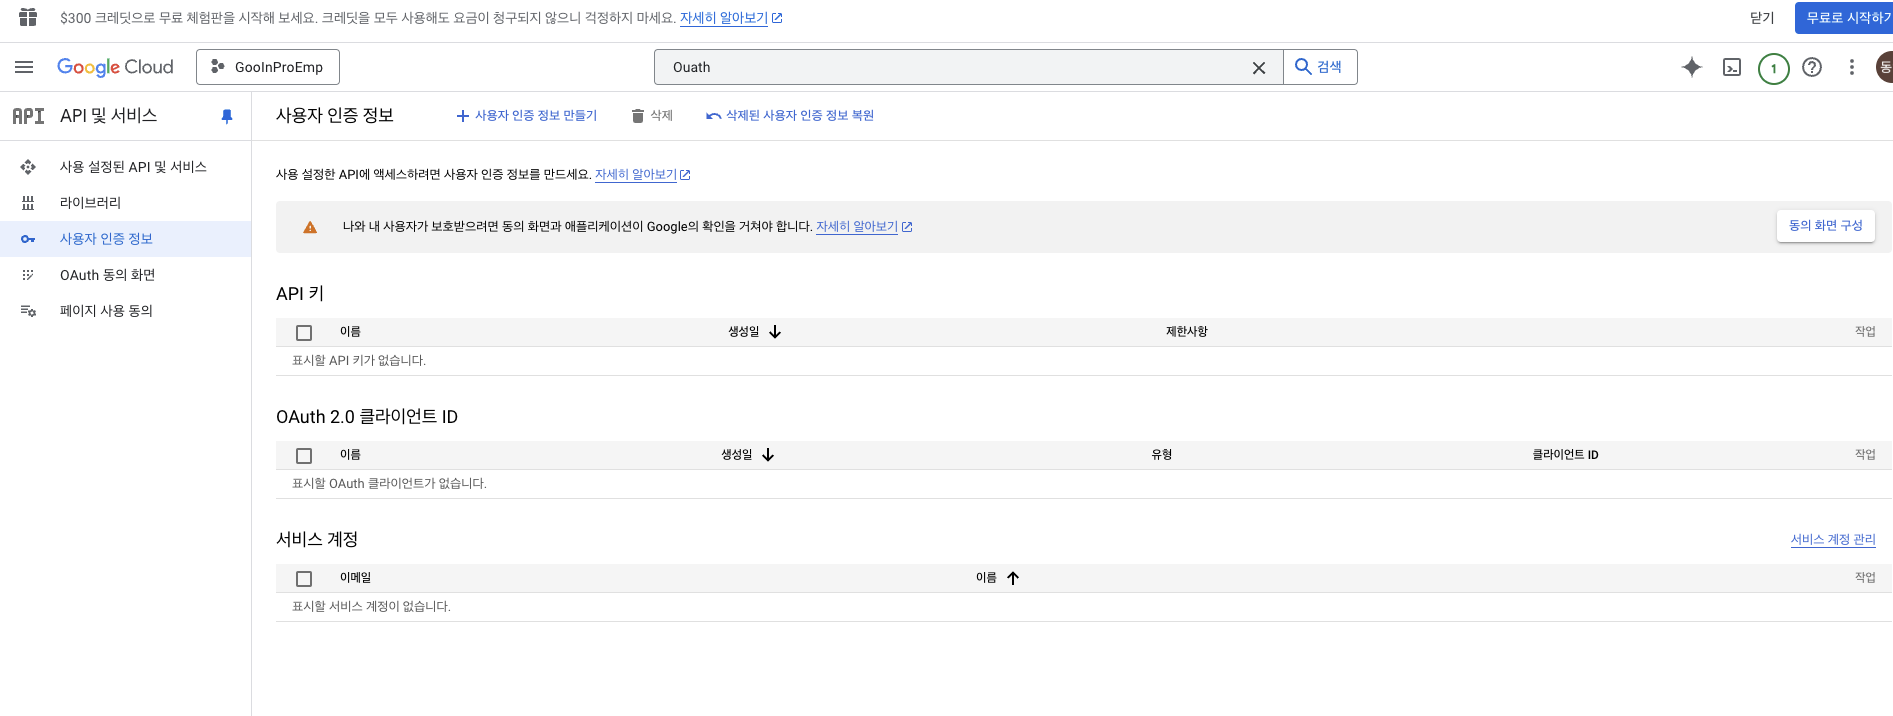Click the settings-list icon beside 페이지 사용 동의
The height and width of the screenshot is (716, 1893).
pos(28,311)
